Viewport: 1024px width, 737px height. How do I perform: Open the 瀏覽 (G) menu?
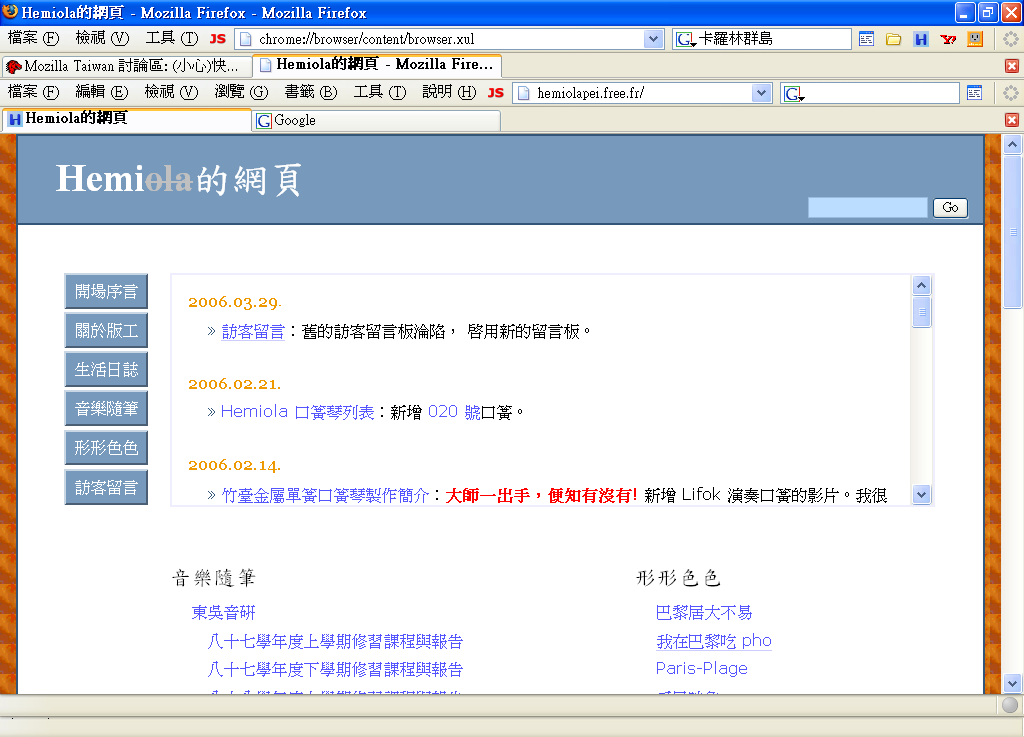[241, 92]
